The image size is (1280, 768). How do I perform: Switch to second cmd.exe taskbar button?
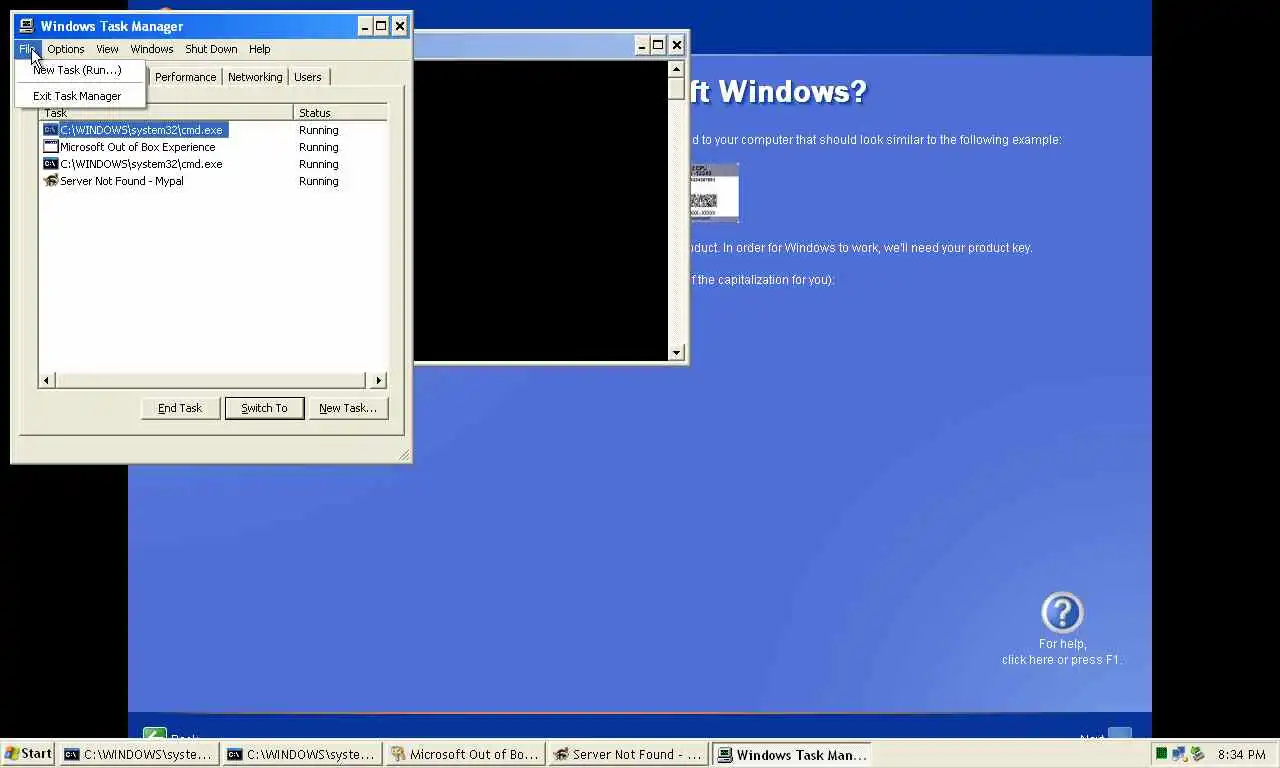pyautogui.click(x=302, y=755)
